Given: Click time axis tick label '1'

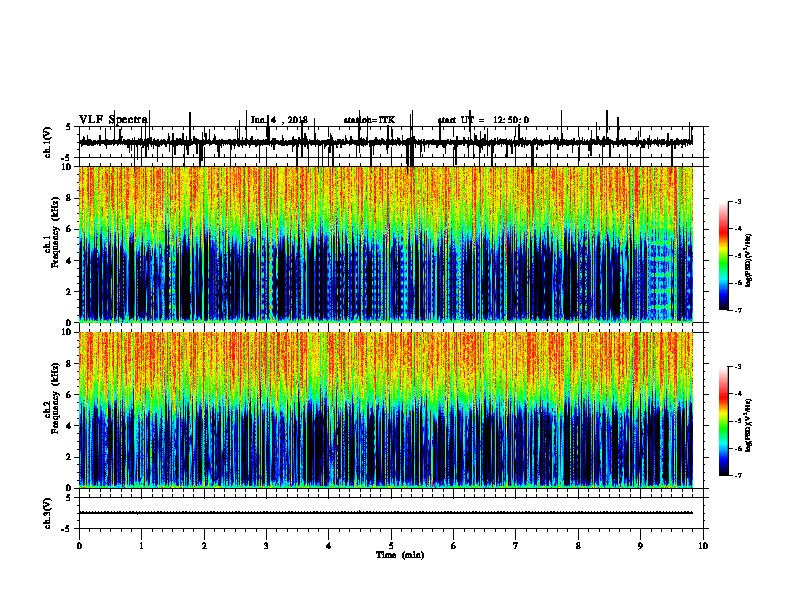Looking at the screenshot, I should tap(141, 546).
